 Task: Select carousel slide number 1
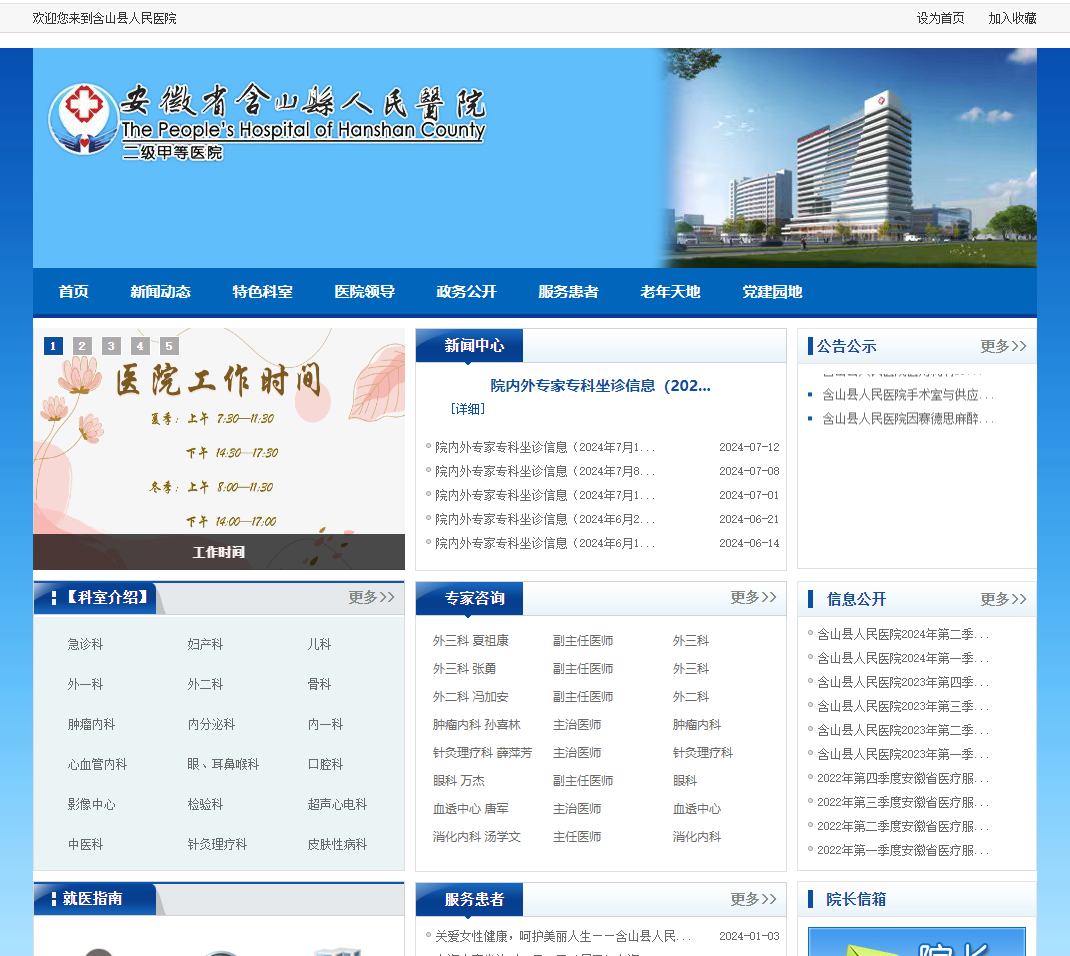click(53, 346)
